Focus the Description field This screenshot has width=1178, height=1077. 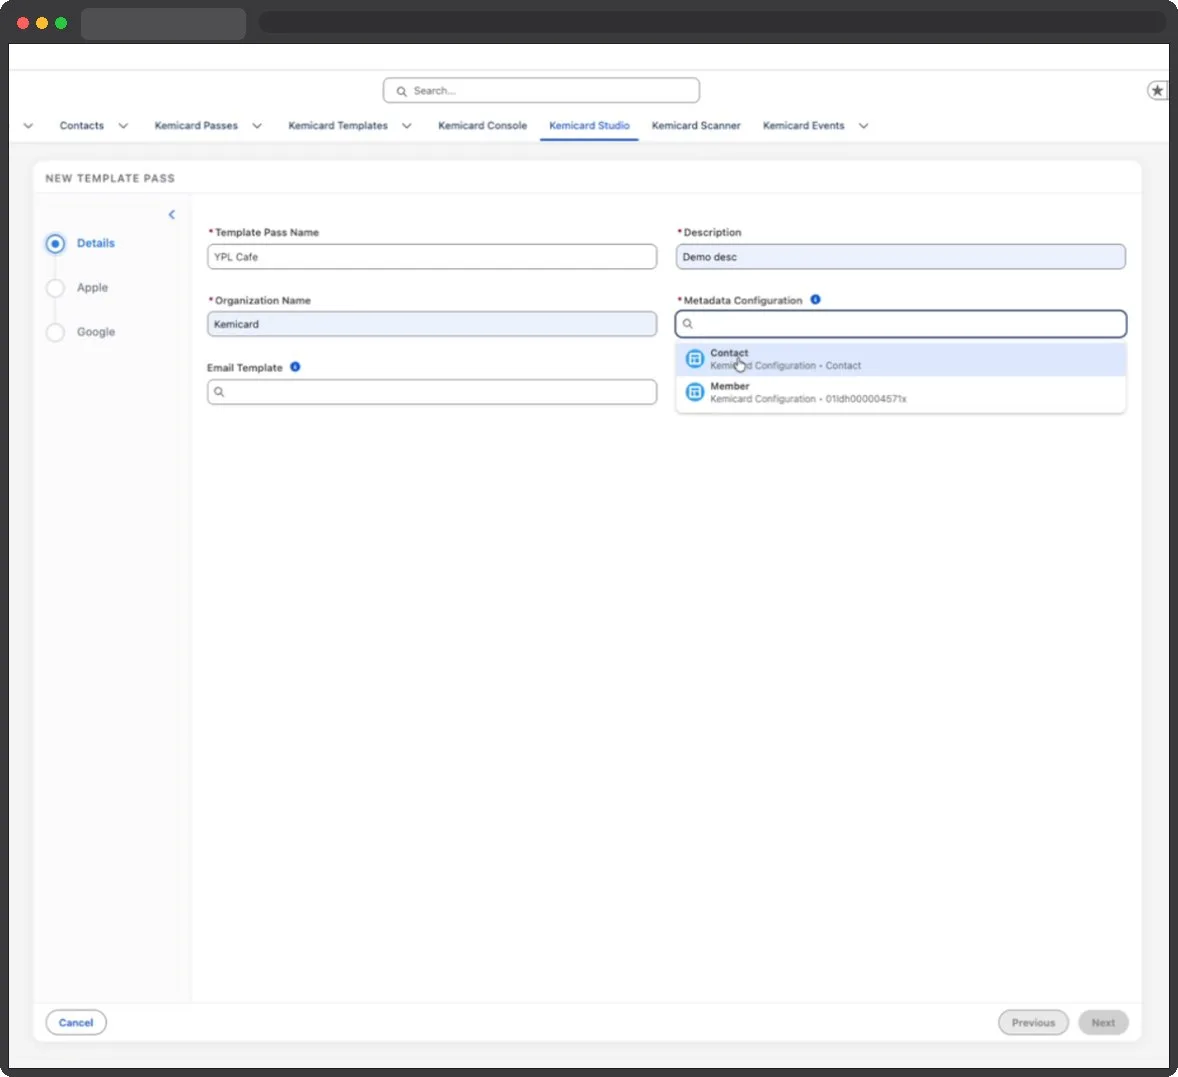click(901, 257)
